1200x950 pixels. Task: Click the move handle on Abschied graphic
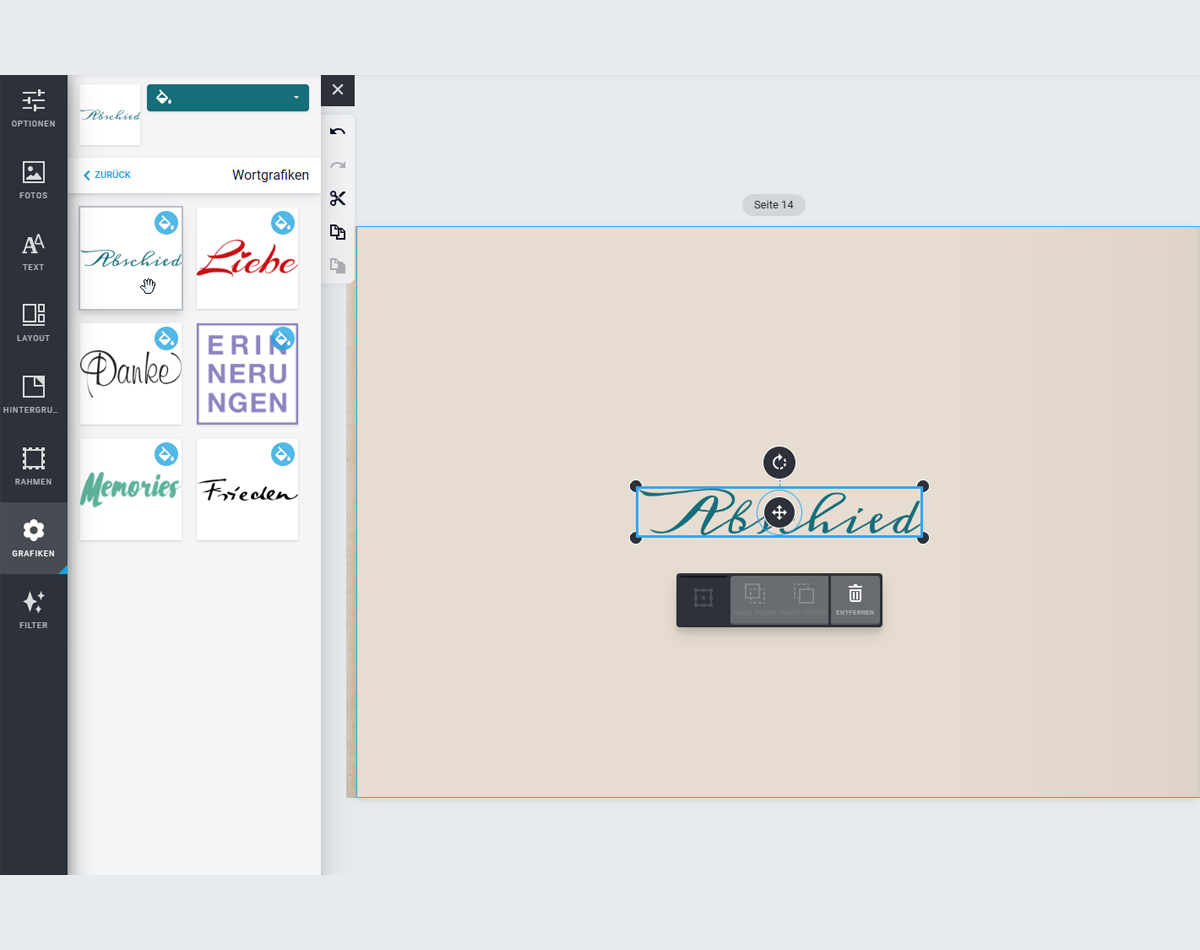point(779,513)
